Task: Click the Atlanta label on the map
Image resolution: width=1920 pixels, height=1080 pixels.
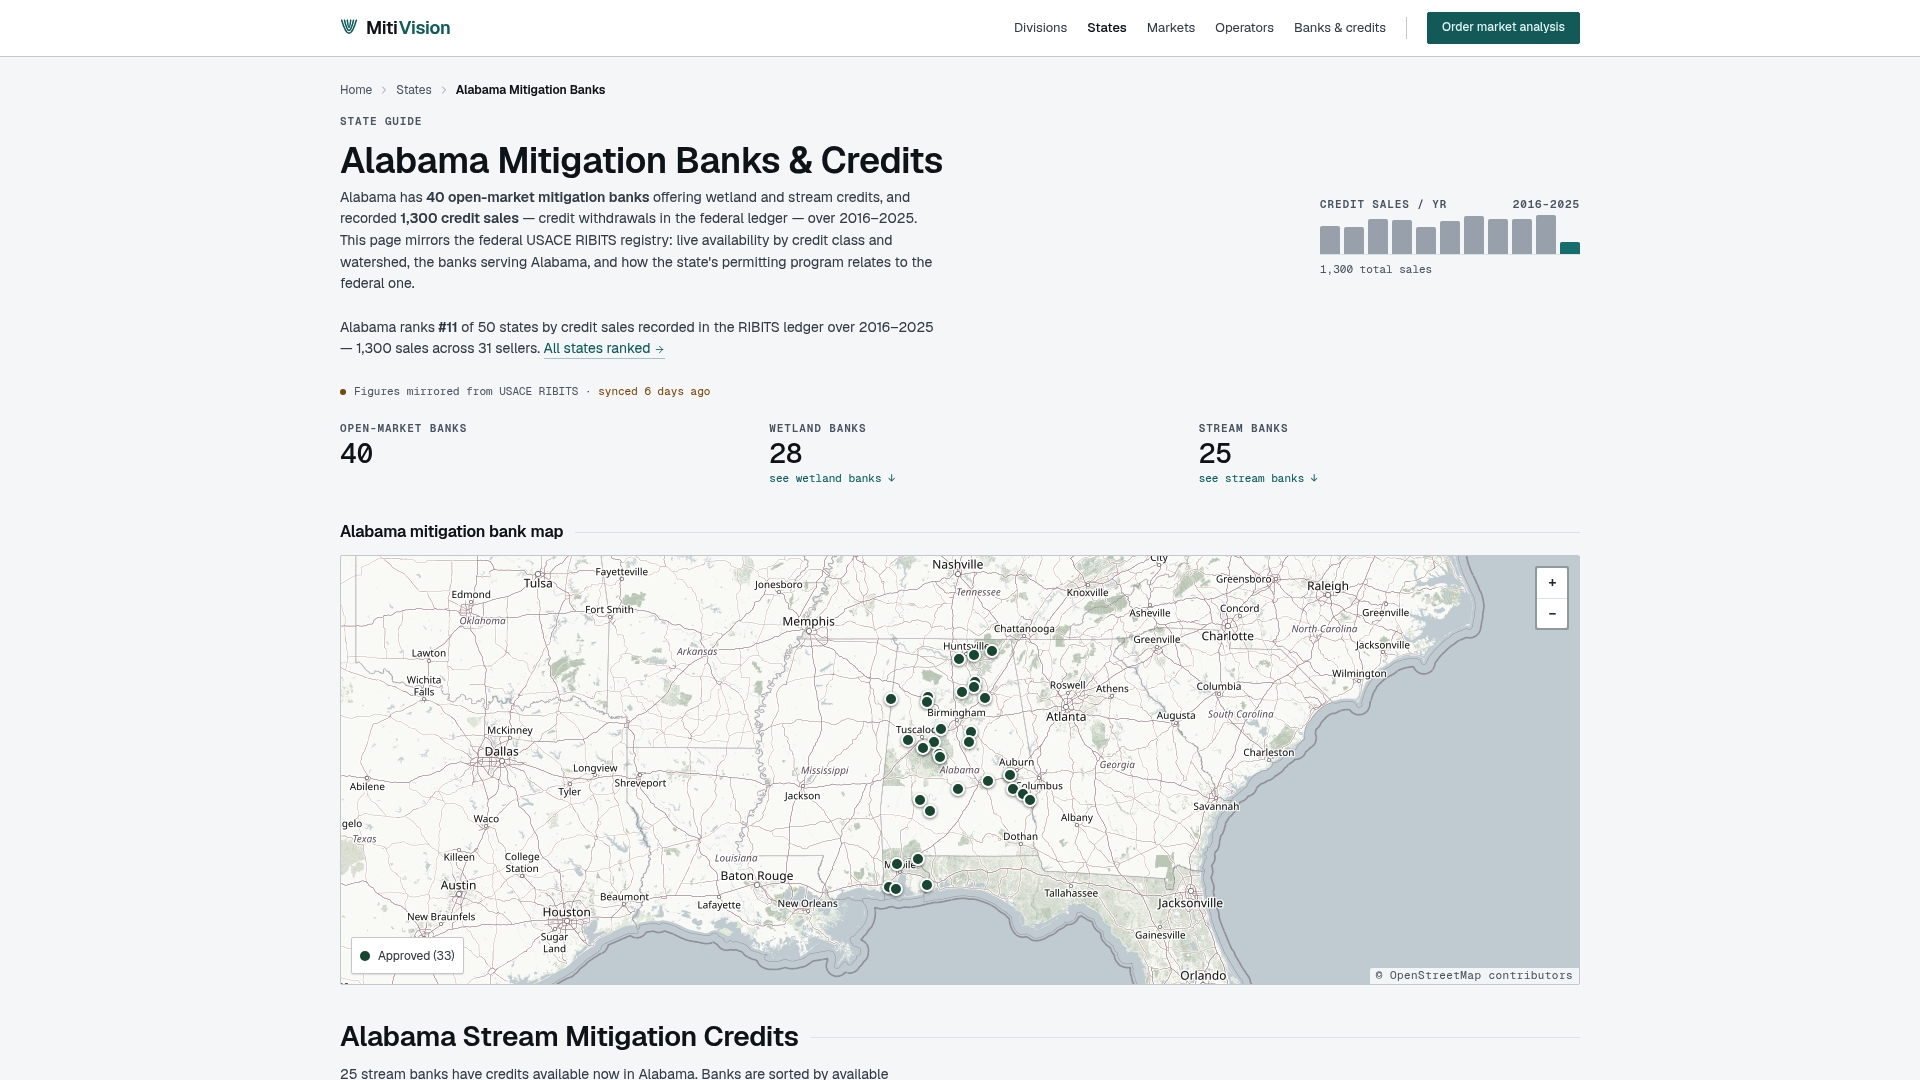Action: click(x=1066, y=717)
